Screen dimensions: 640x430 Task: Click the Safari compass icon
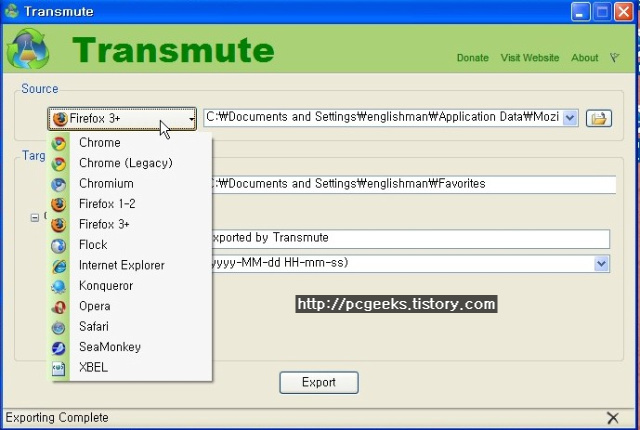[x=59, y=327]
